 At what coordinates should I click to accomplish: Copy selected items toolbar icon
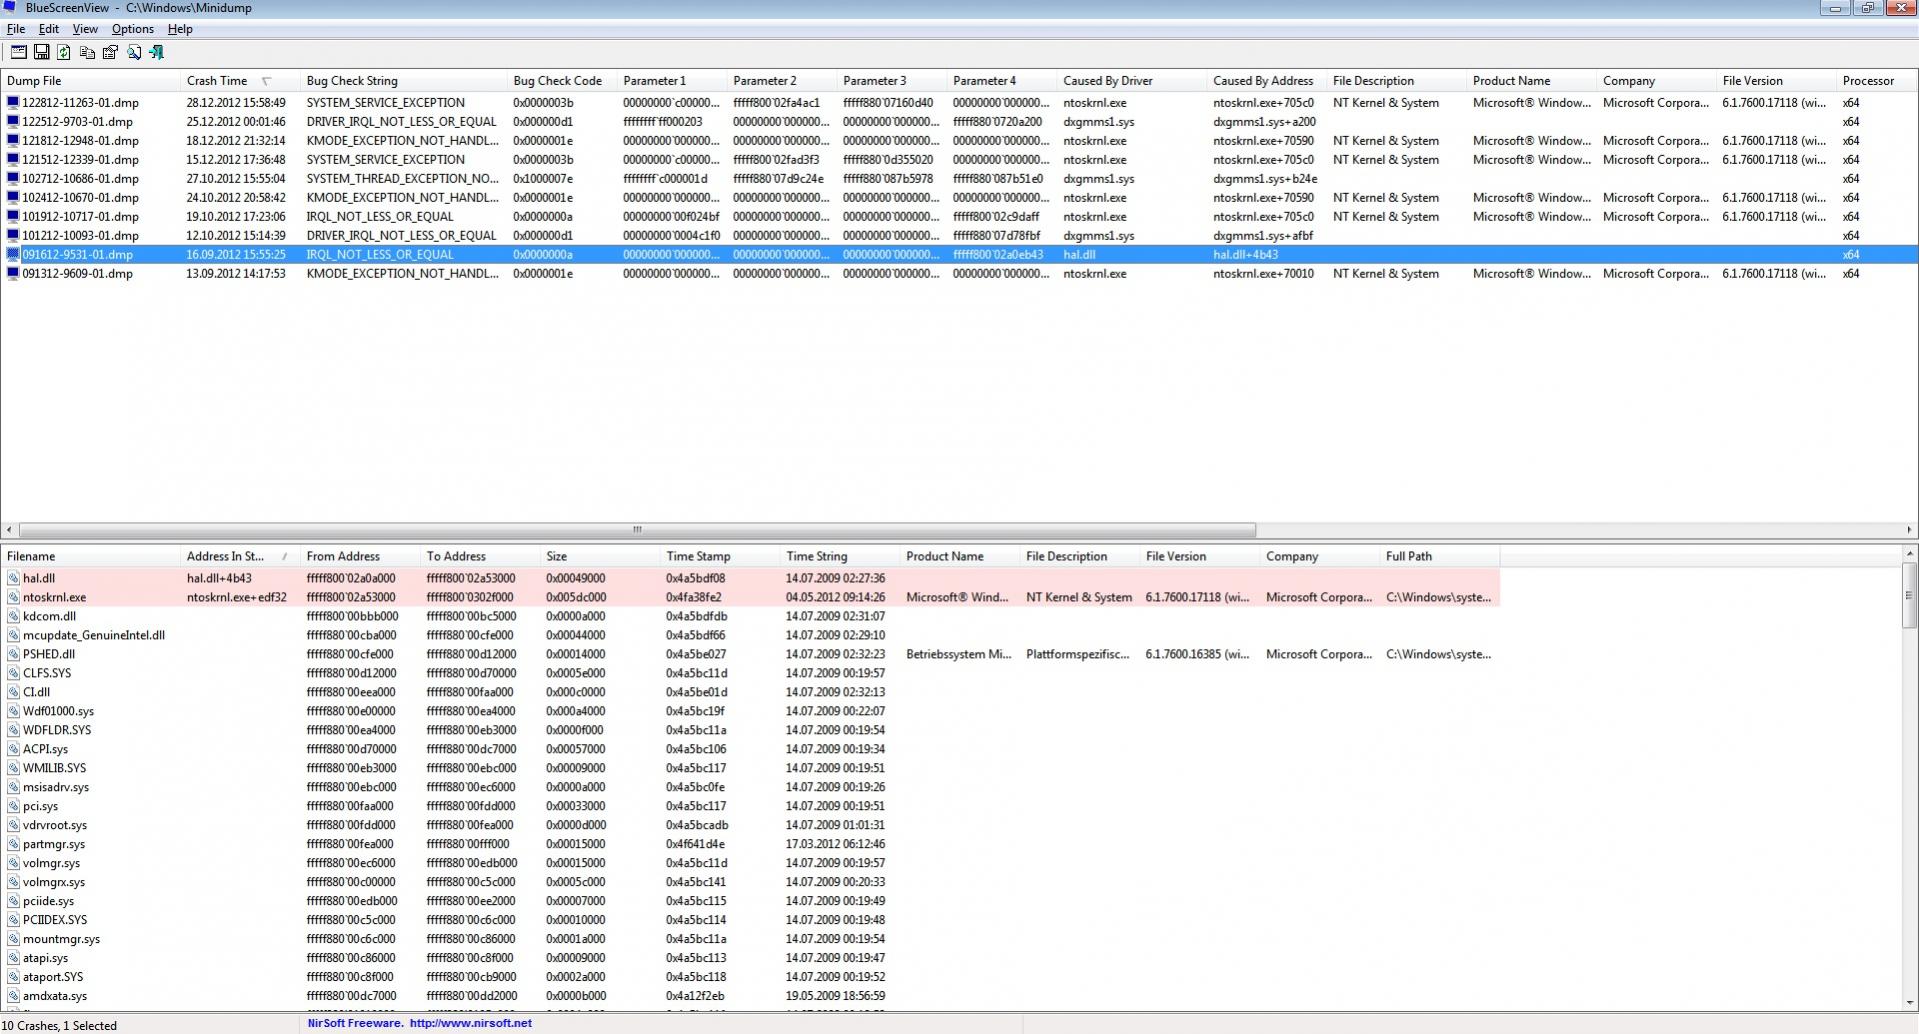click(87, 52)
